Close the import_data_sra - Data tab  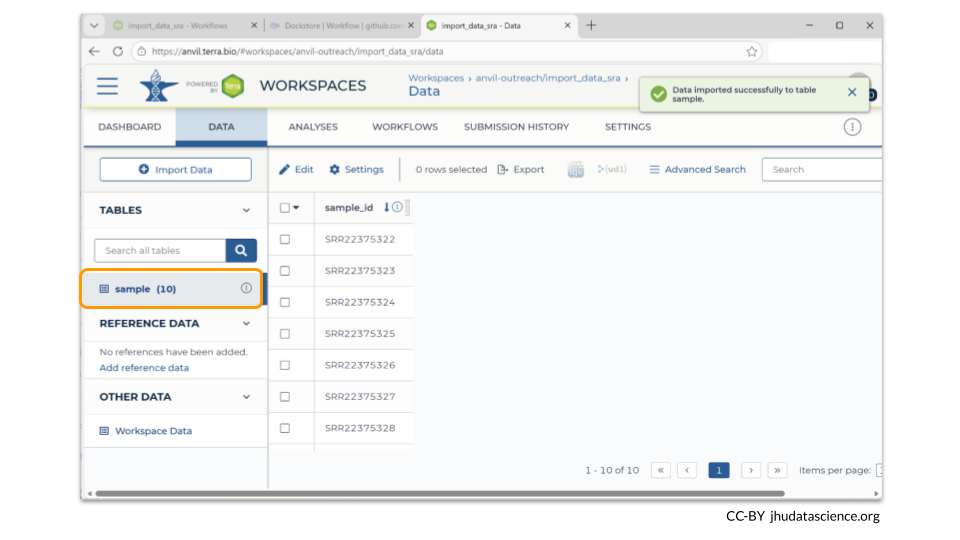[x=568, y=26]
